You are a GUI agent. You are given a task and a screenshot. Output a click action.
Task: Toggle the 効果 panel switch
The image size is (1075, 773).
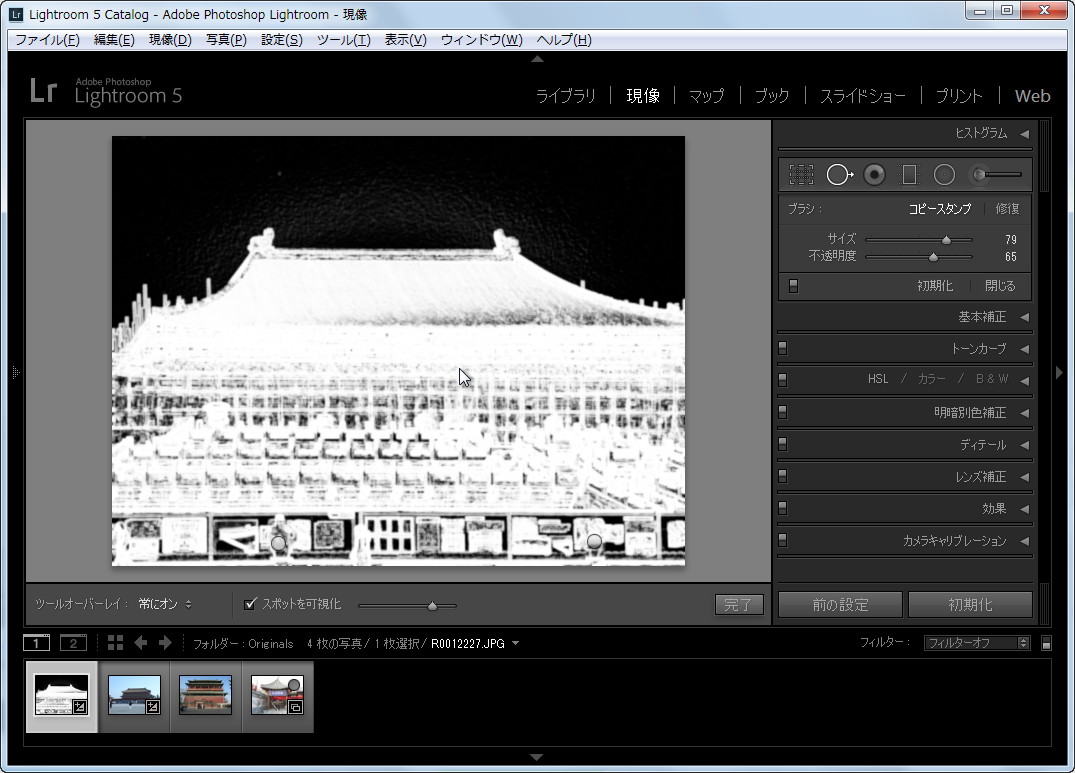coord(782,508)
